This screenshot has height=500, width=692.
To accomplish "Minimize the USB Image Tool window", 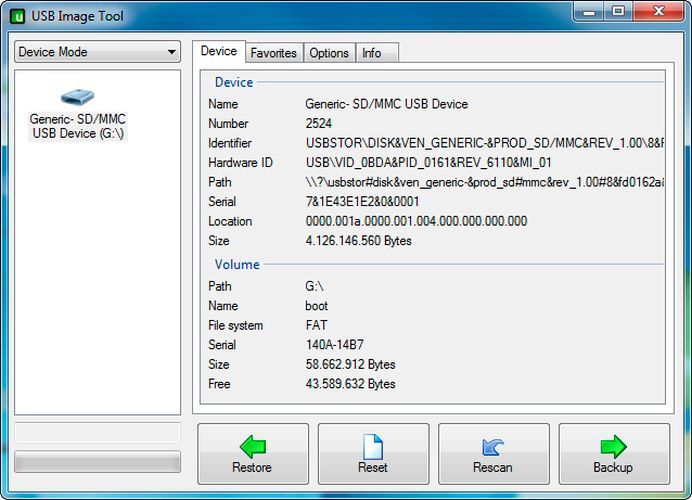I will pyautogui.click(x=589, y=11).
